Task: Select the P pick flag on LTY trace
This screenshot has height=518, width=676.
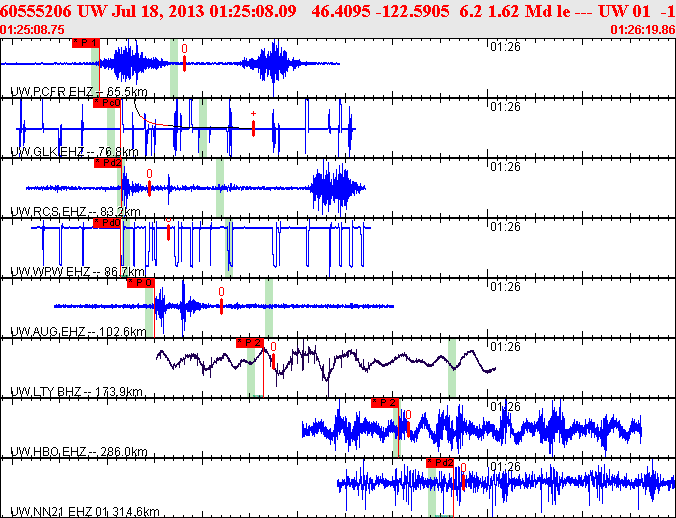Action: coord(250,343)
